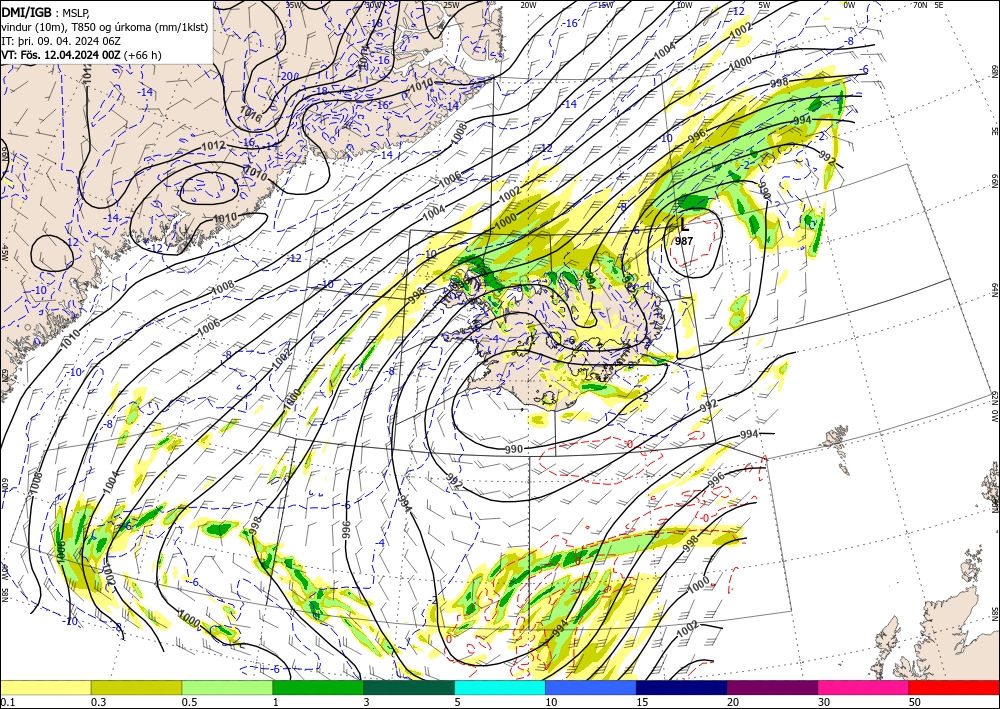Image resolution: width=1000 pixels, height=709 pixels.
Task: Click the '(+66 h)' forecast offset text
Action: (142, 55)
